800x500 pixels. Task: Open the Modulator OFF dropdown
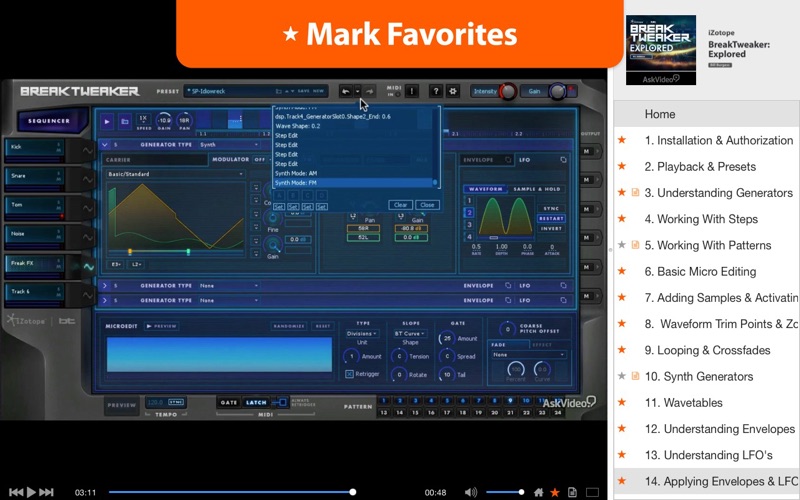262,160
